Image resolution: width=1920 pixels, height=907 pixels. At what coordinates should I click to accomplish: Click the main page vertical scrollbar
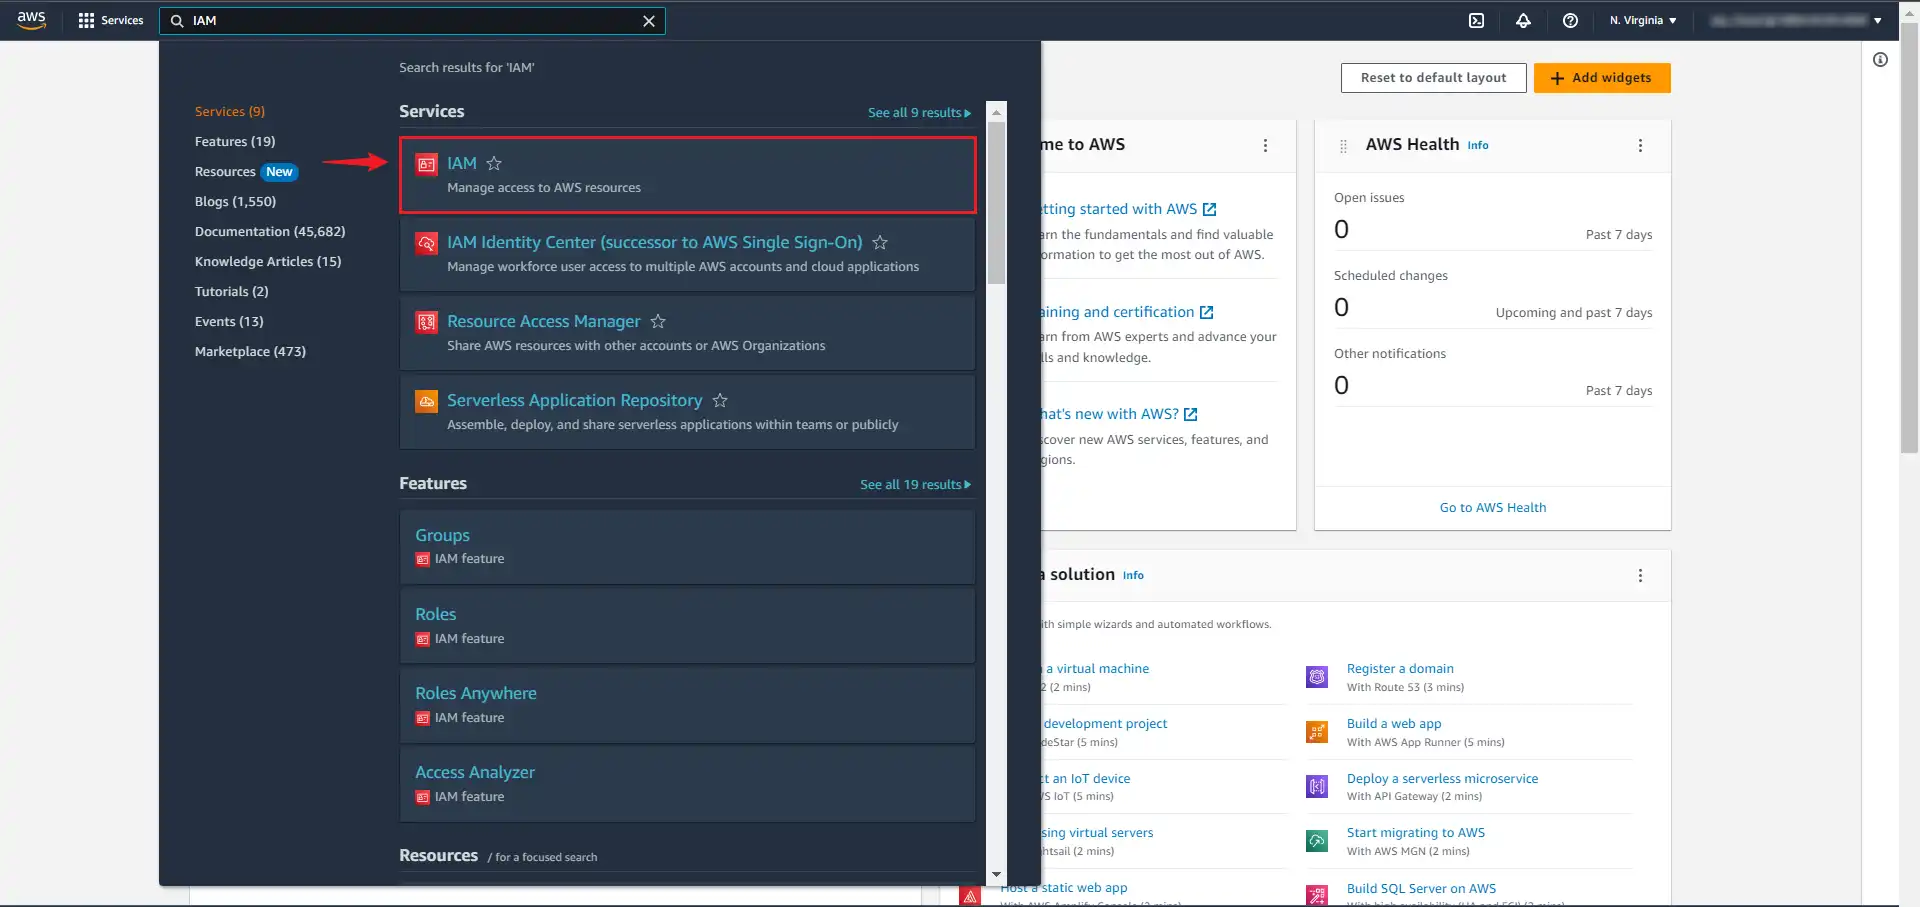click(x=1909, y=240)
